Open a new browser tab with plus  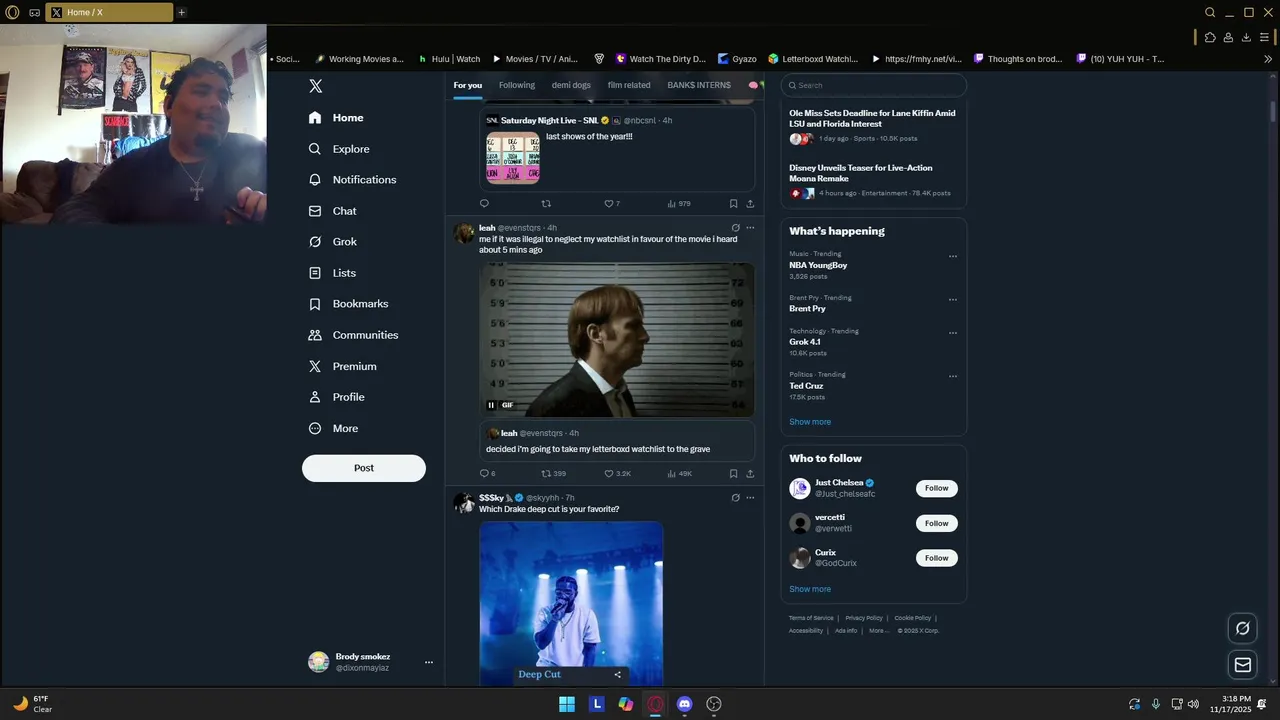181,12
